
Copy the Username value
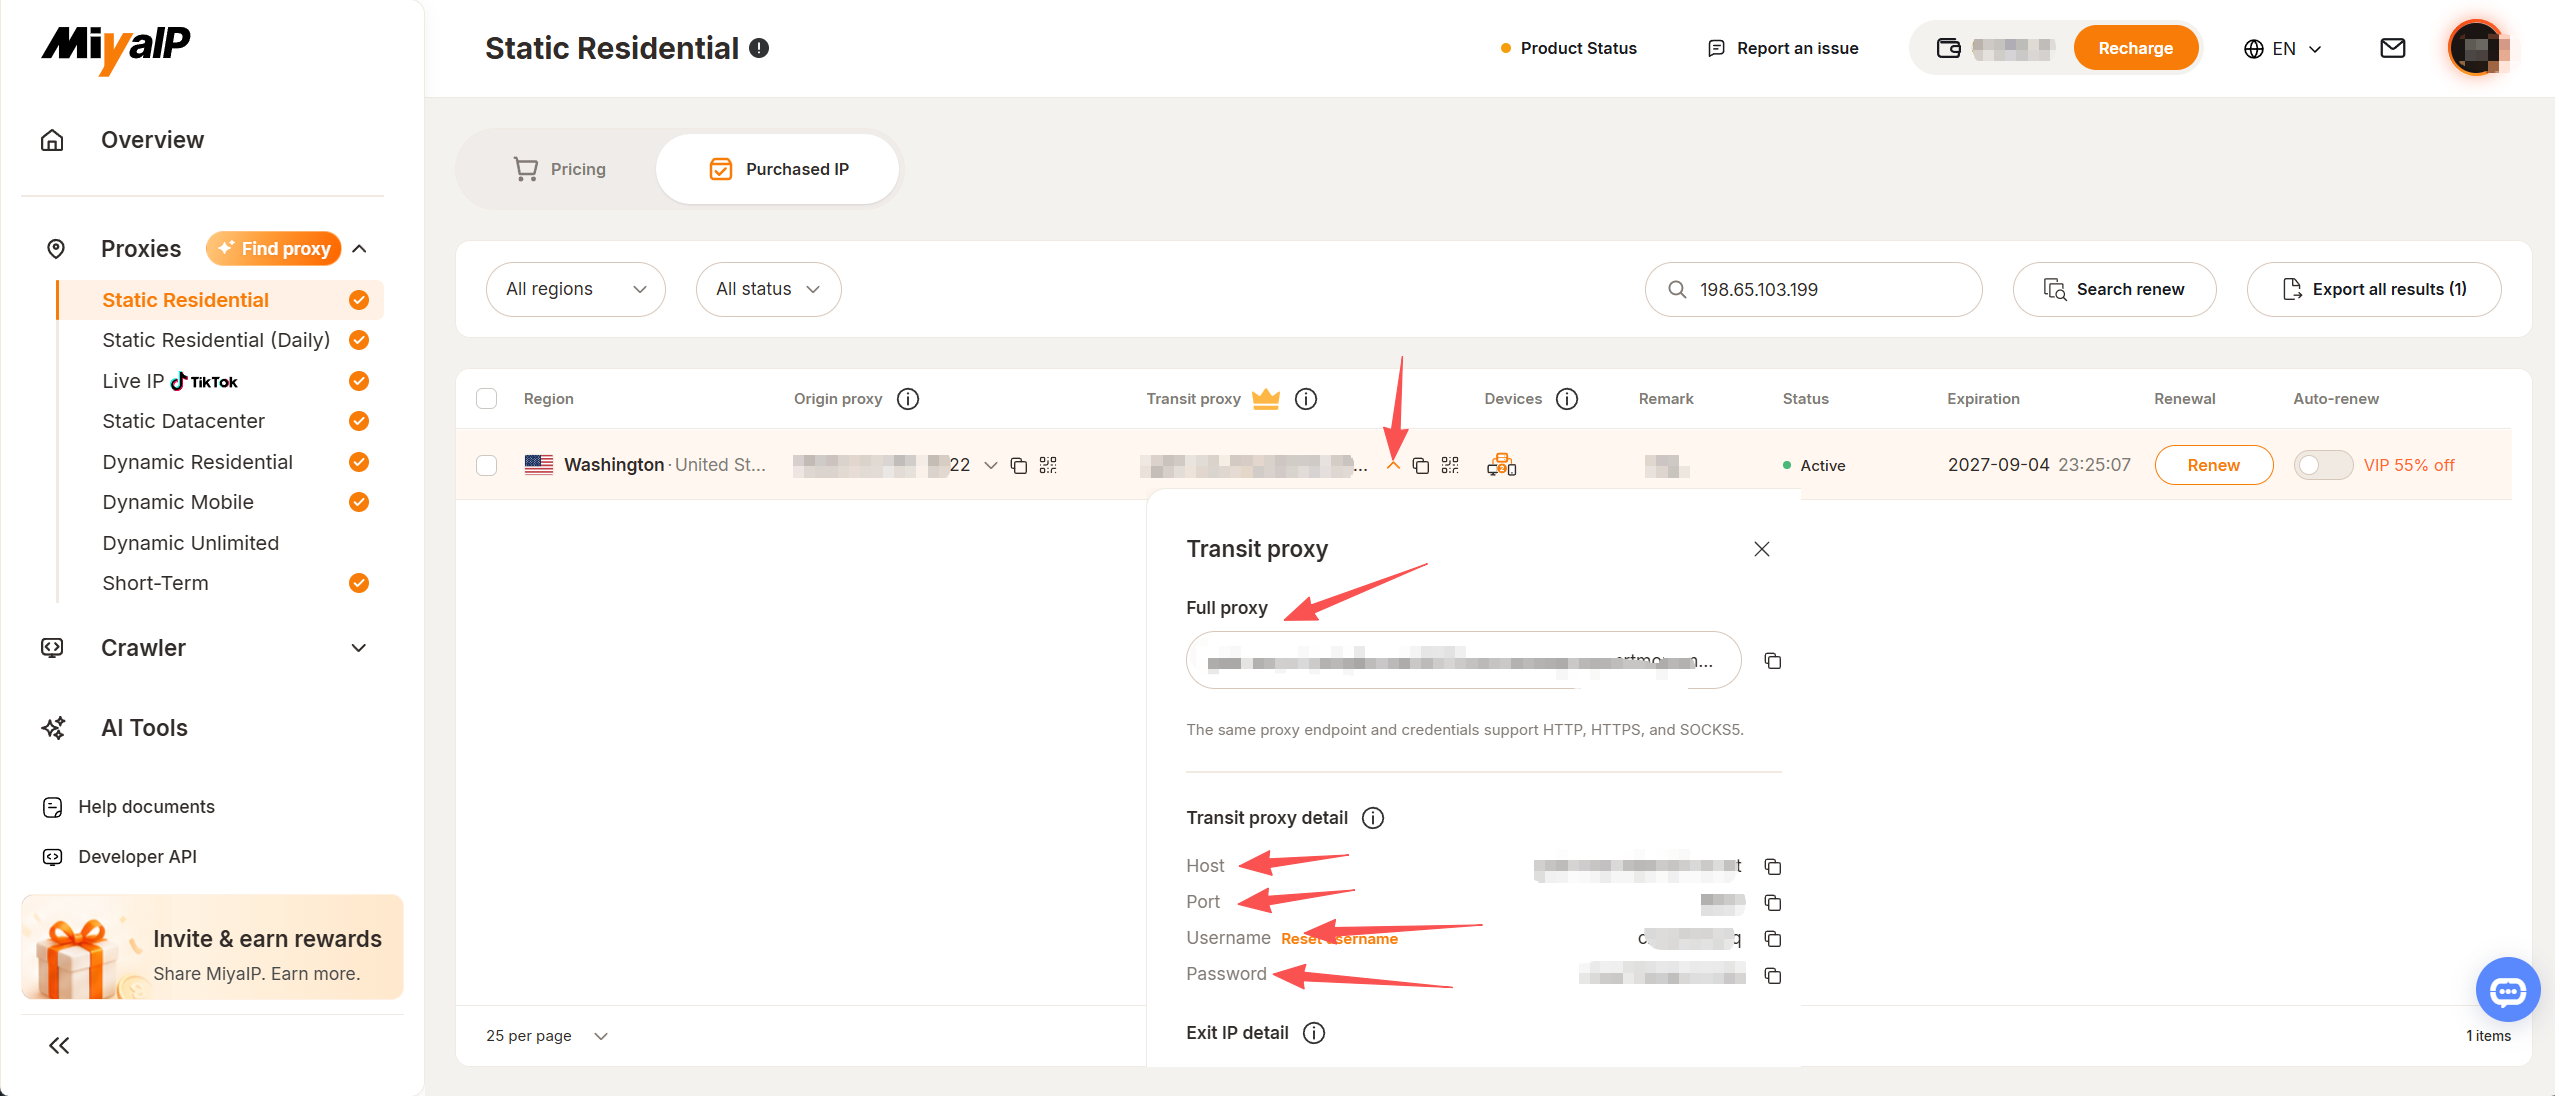1772,939
